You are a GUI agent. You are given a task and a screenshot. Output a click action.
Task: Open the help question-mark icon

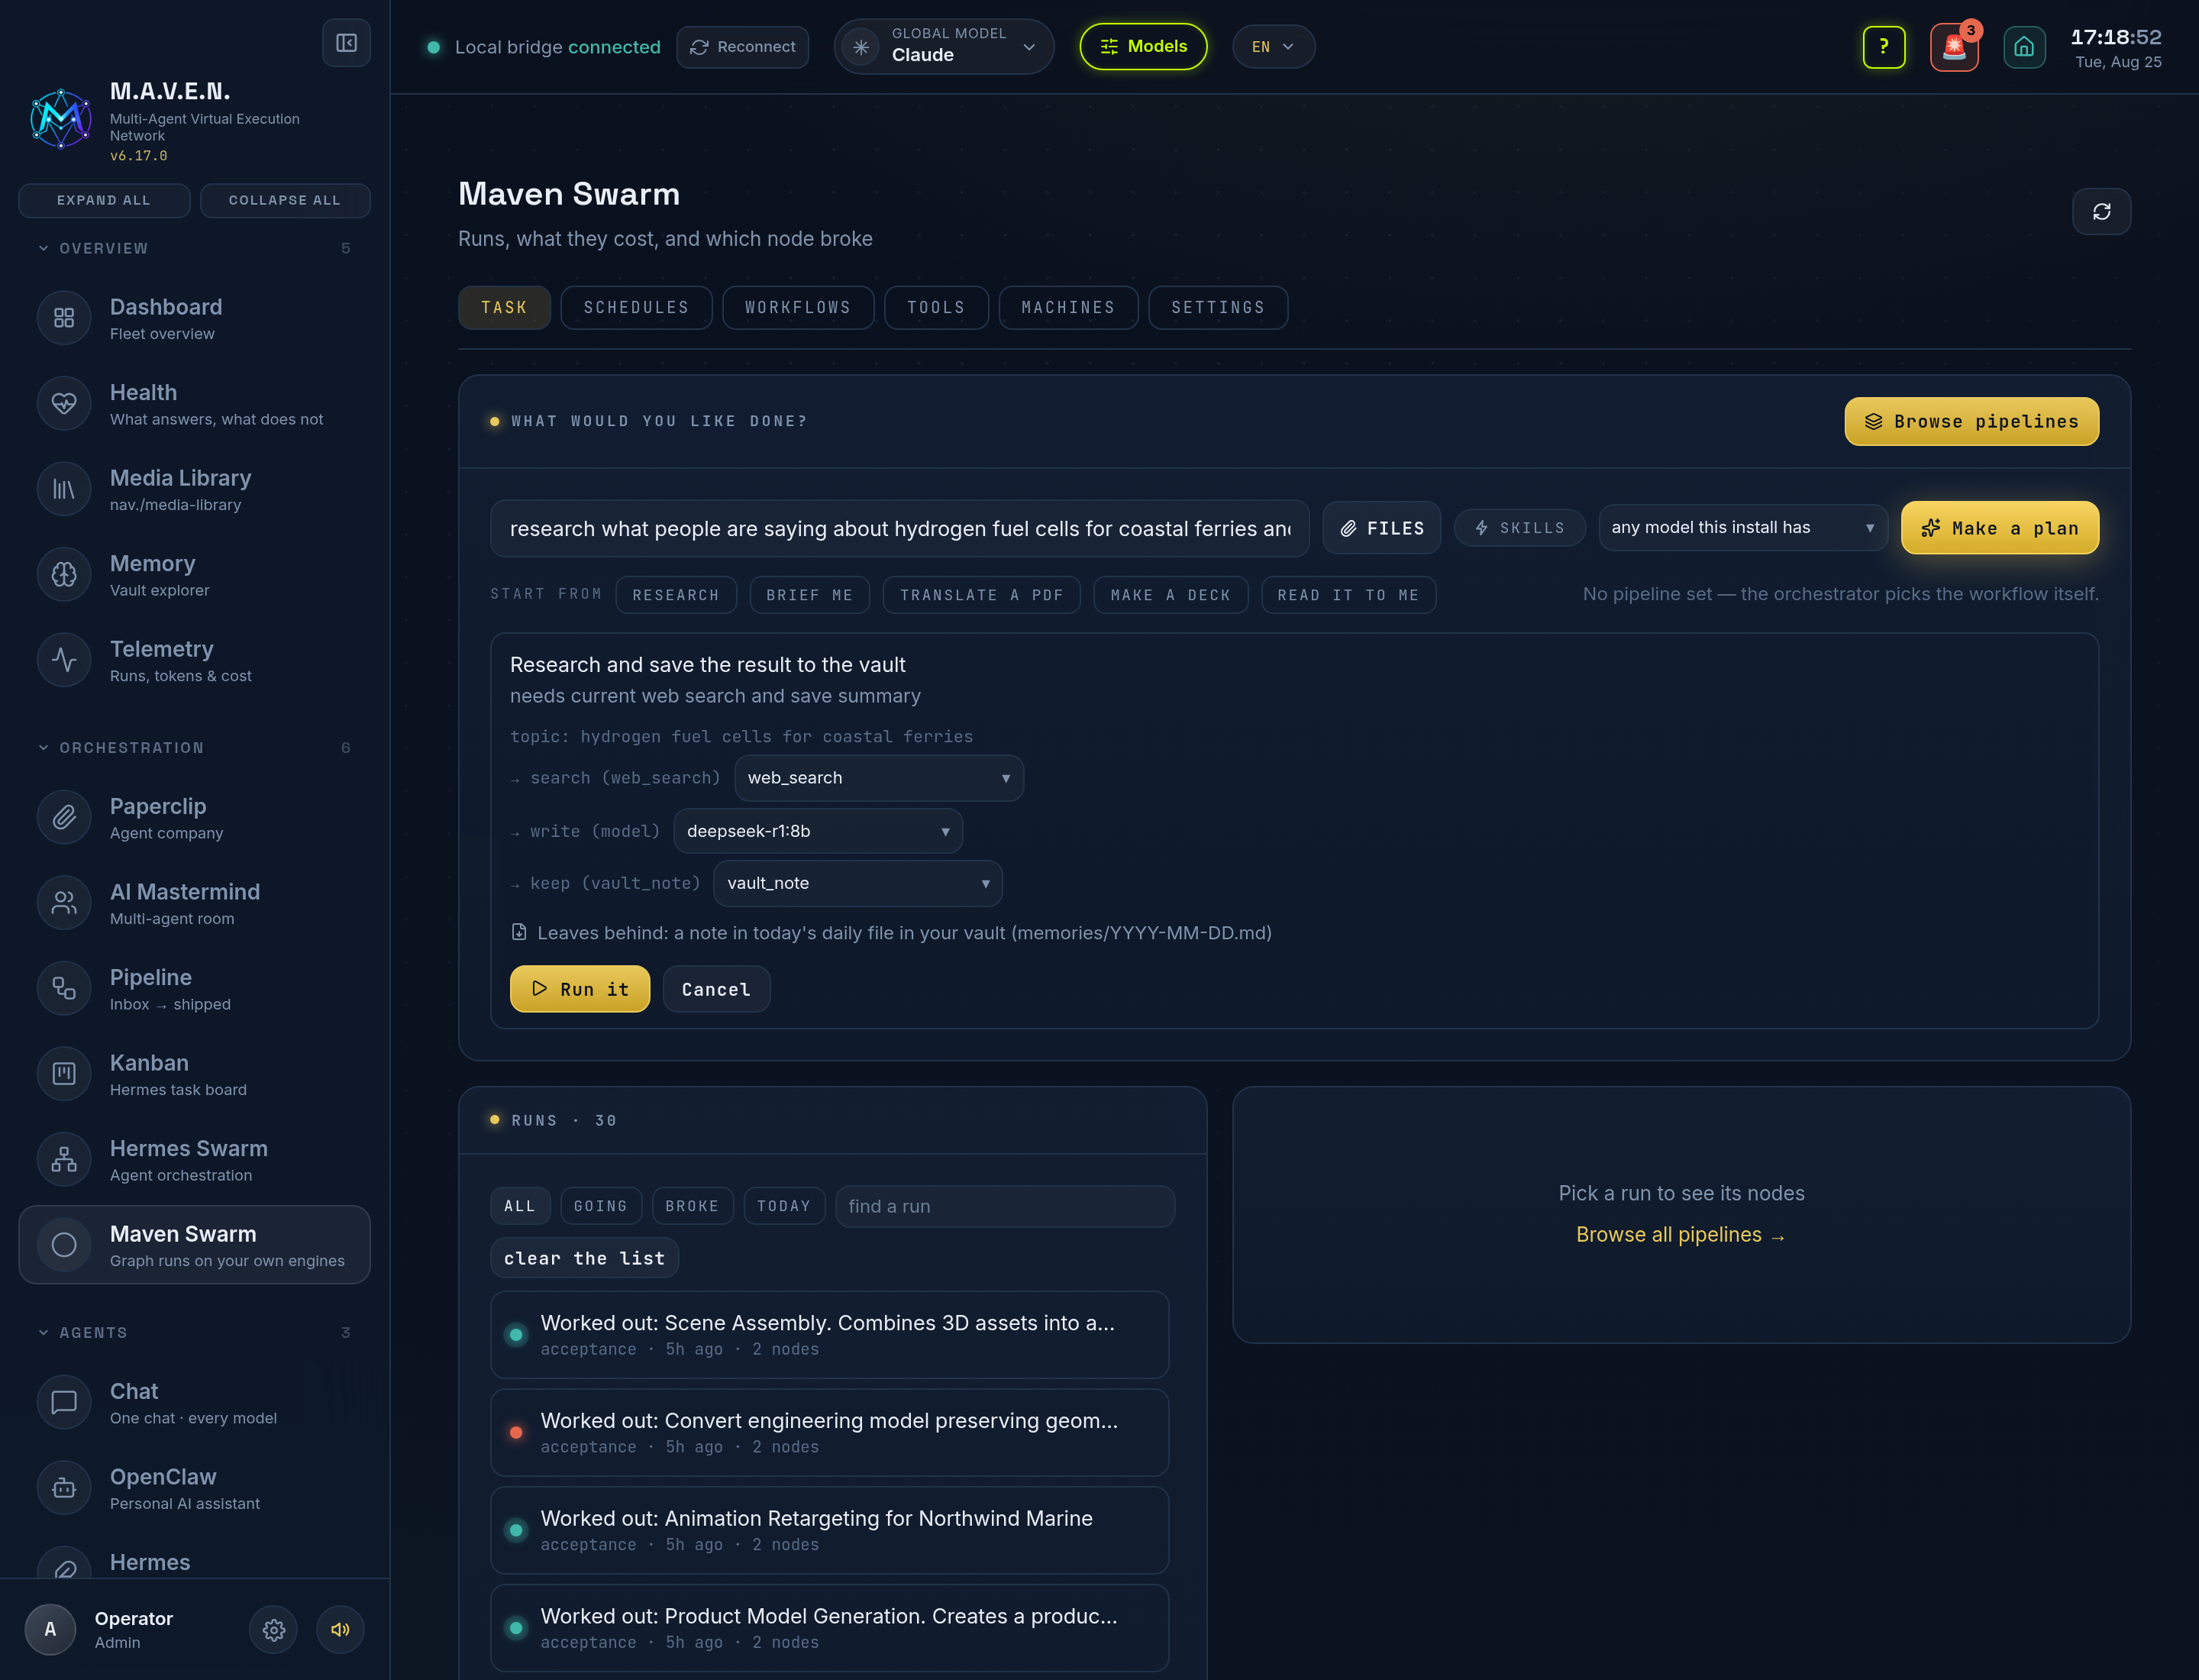tap(1884, 47)
